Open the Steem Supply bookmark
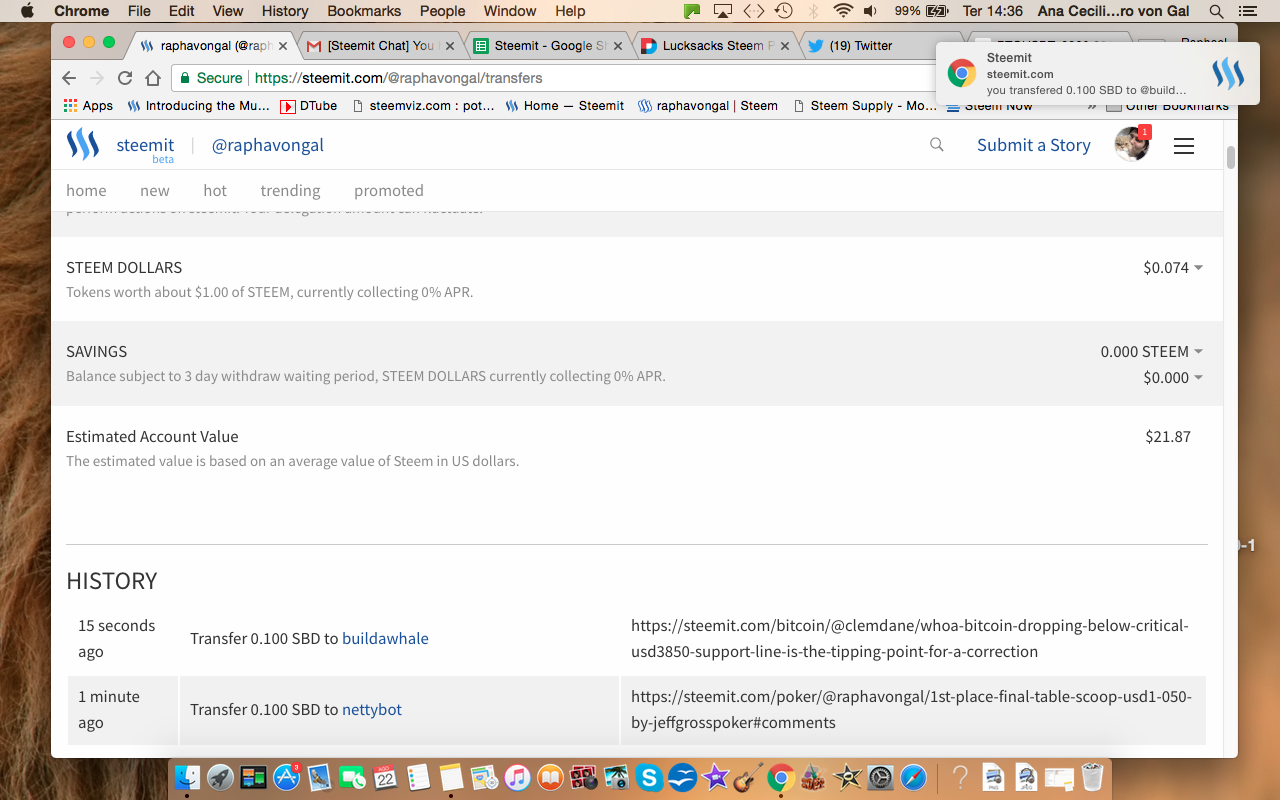 click(x=865, y=105)
